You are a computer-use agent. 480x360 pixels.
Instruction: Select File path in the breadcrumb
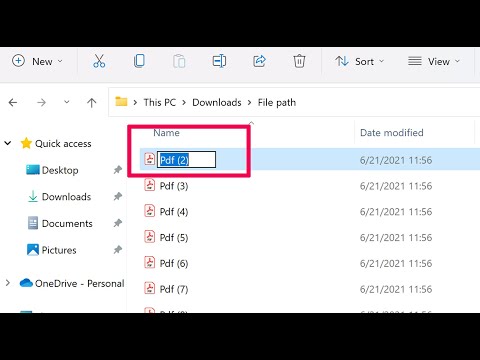pyautogui.click(x=277, y=102)
